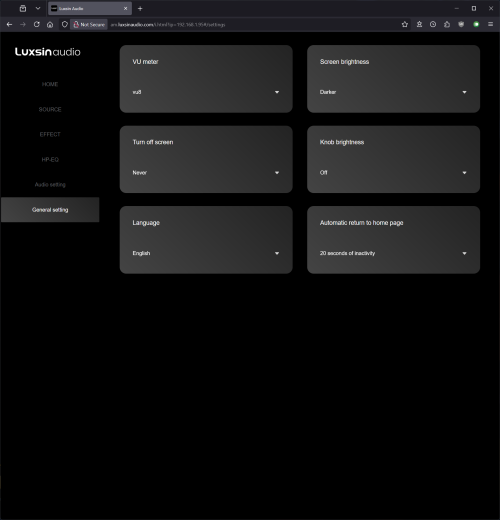Open the extensions puzzle icon
Image resolution: width=500 pixels, height=520 pixels.
tap(447, 24)
